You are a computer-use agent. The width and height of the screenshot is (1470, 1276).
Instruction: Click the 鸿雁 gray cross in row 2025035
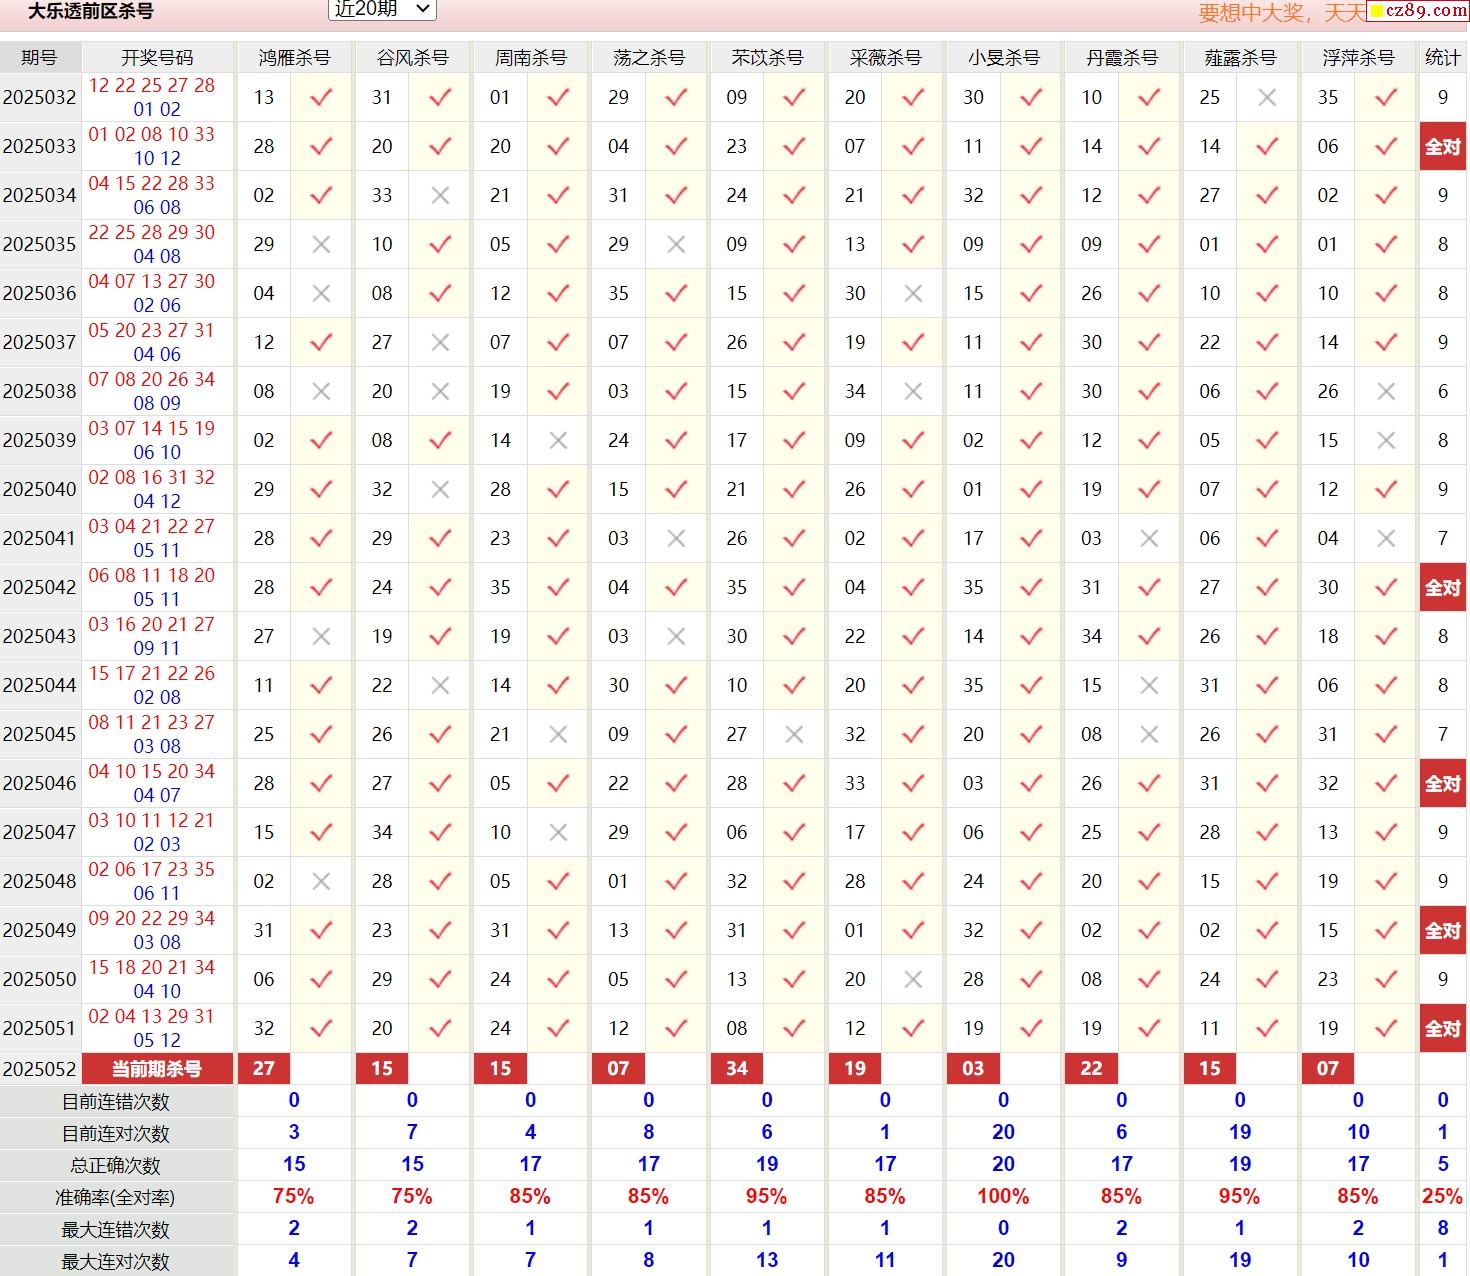click(x=321, y=245)
